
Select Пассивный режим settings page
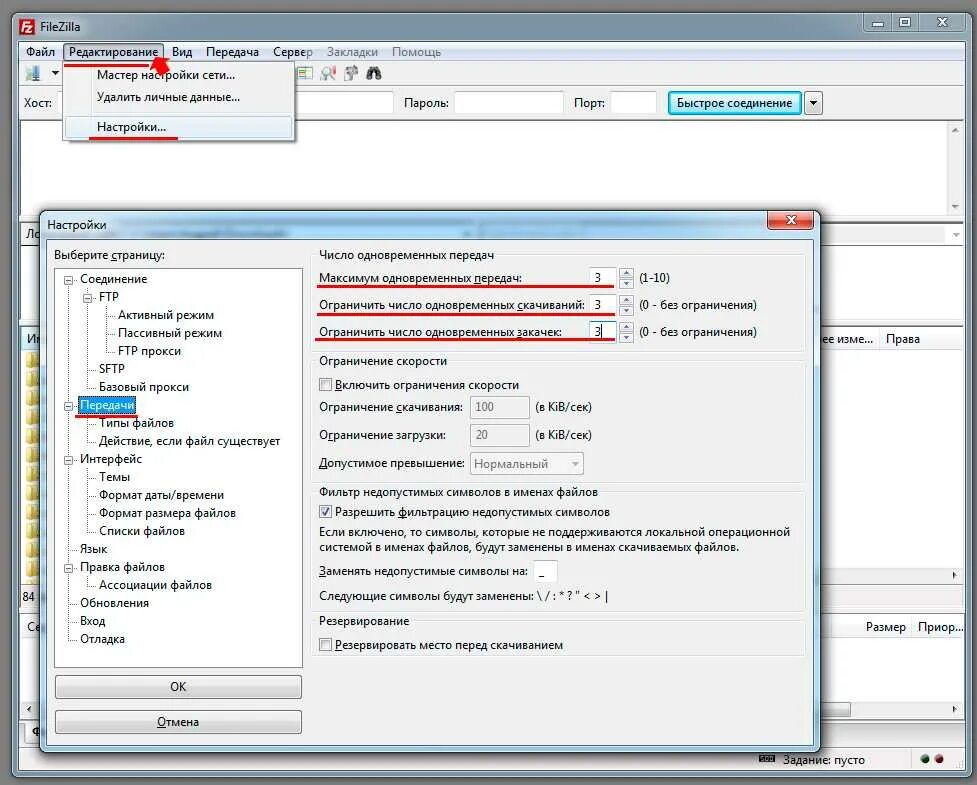pos(169,333)
